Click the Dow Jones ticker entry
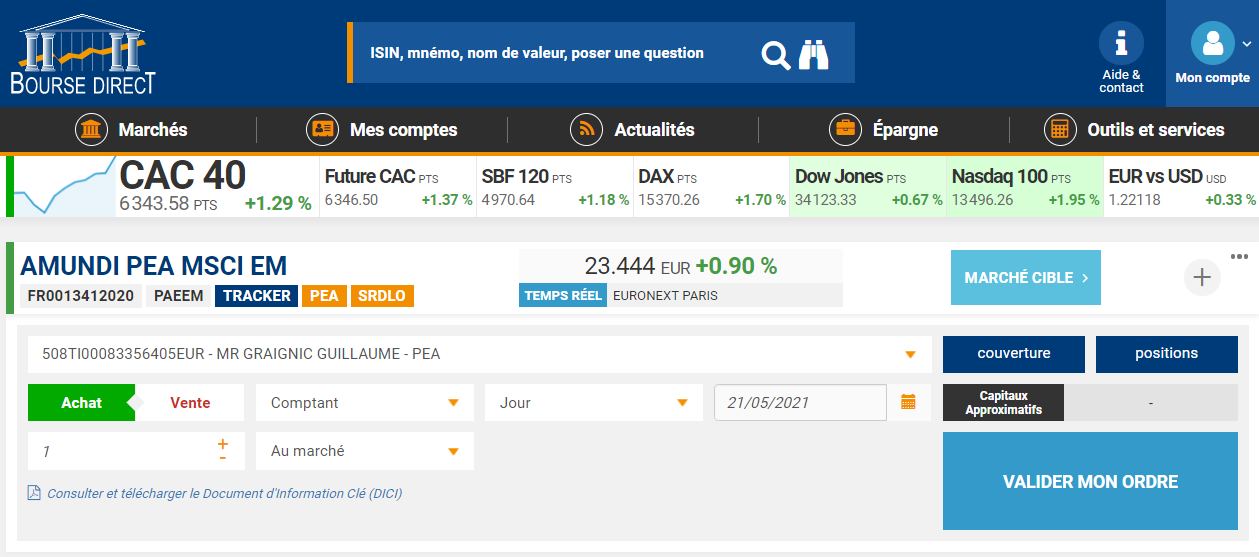The width and height of the screenshot is (1259, 557). [868, 187]
